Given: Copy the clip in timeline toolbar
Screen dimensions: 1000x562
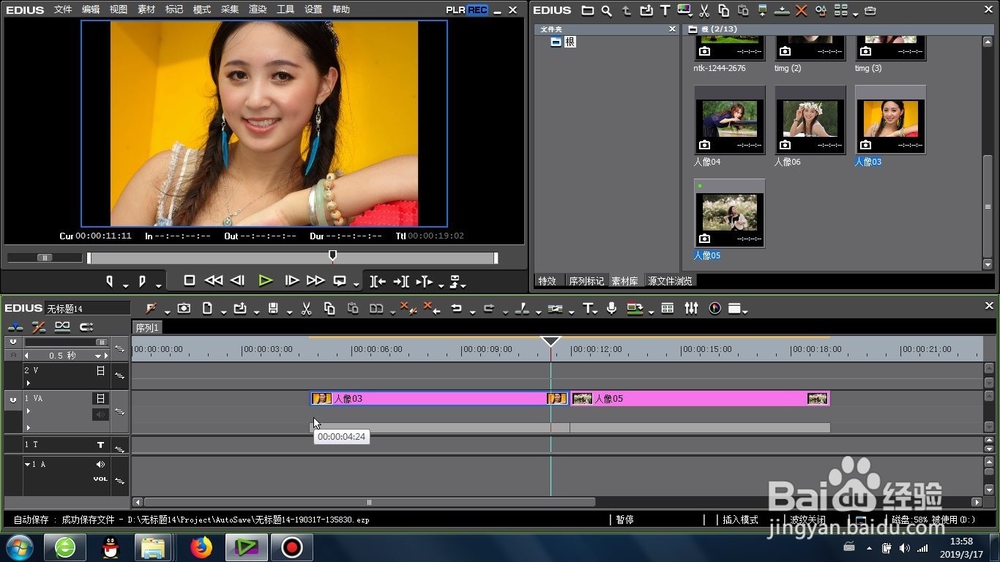Looking at the screenshot, I should pyautogui.click(x=329, y=309).
